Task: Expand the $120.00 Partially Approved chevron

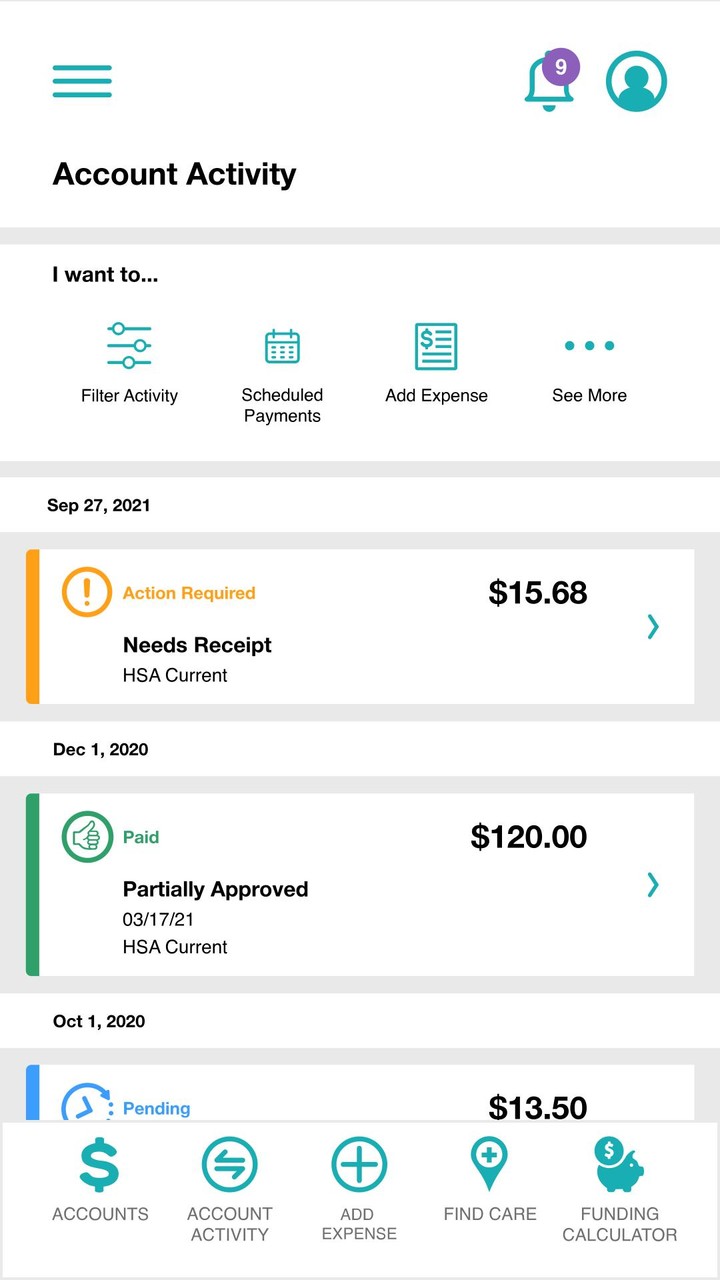Action: tap(653, 884)
